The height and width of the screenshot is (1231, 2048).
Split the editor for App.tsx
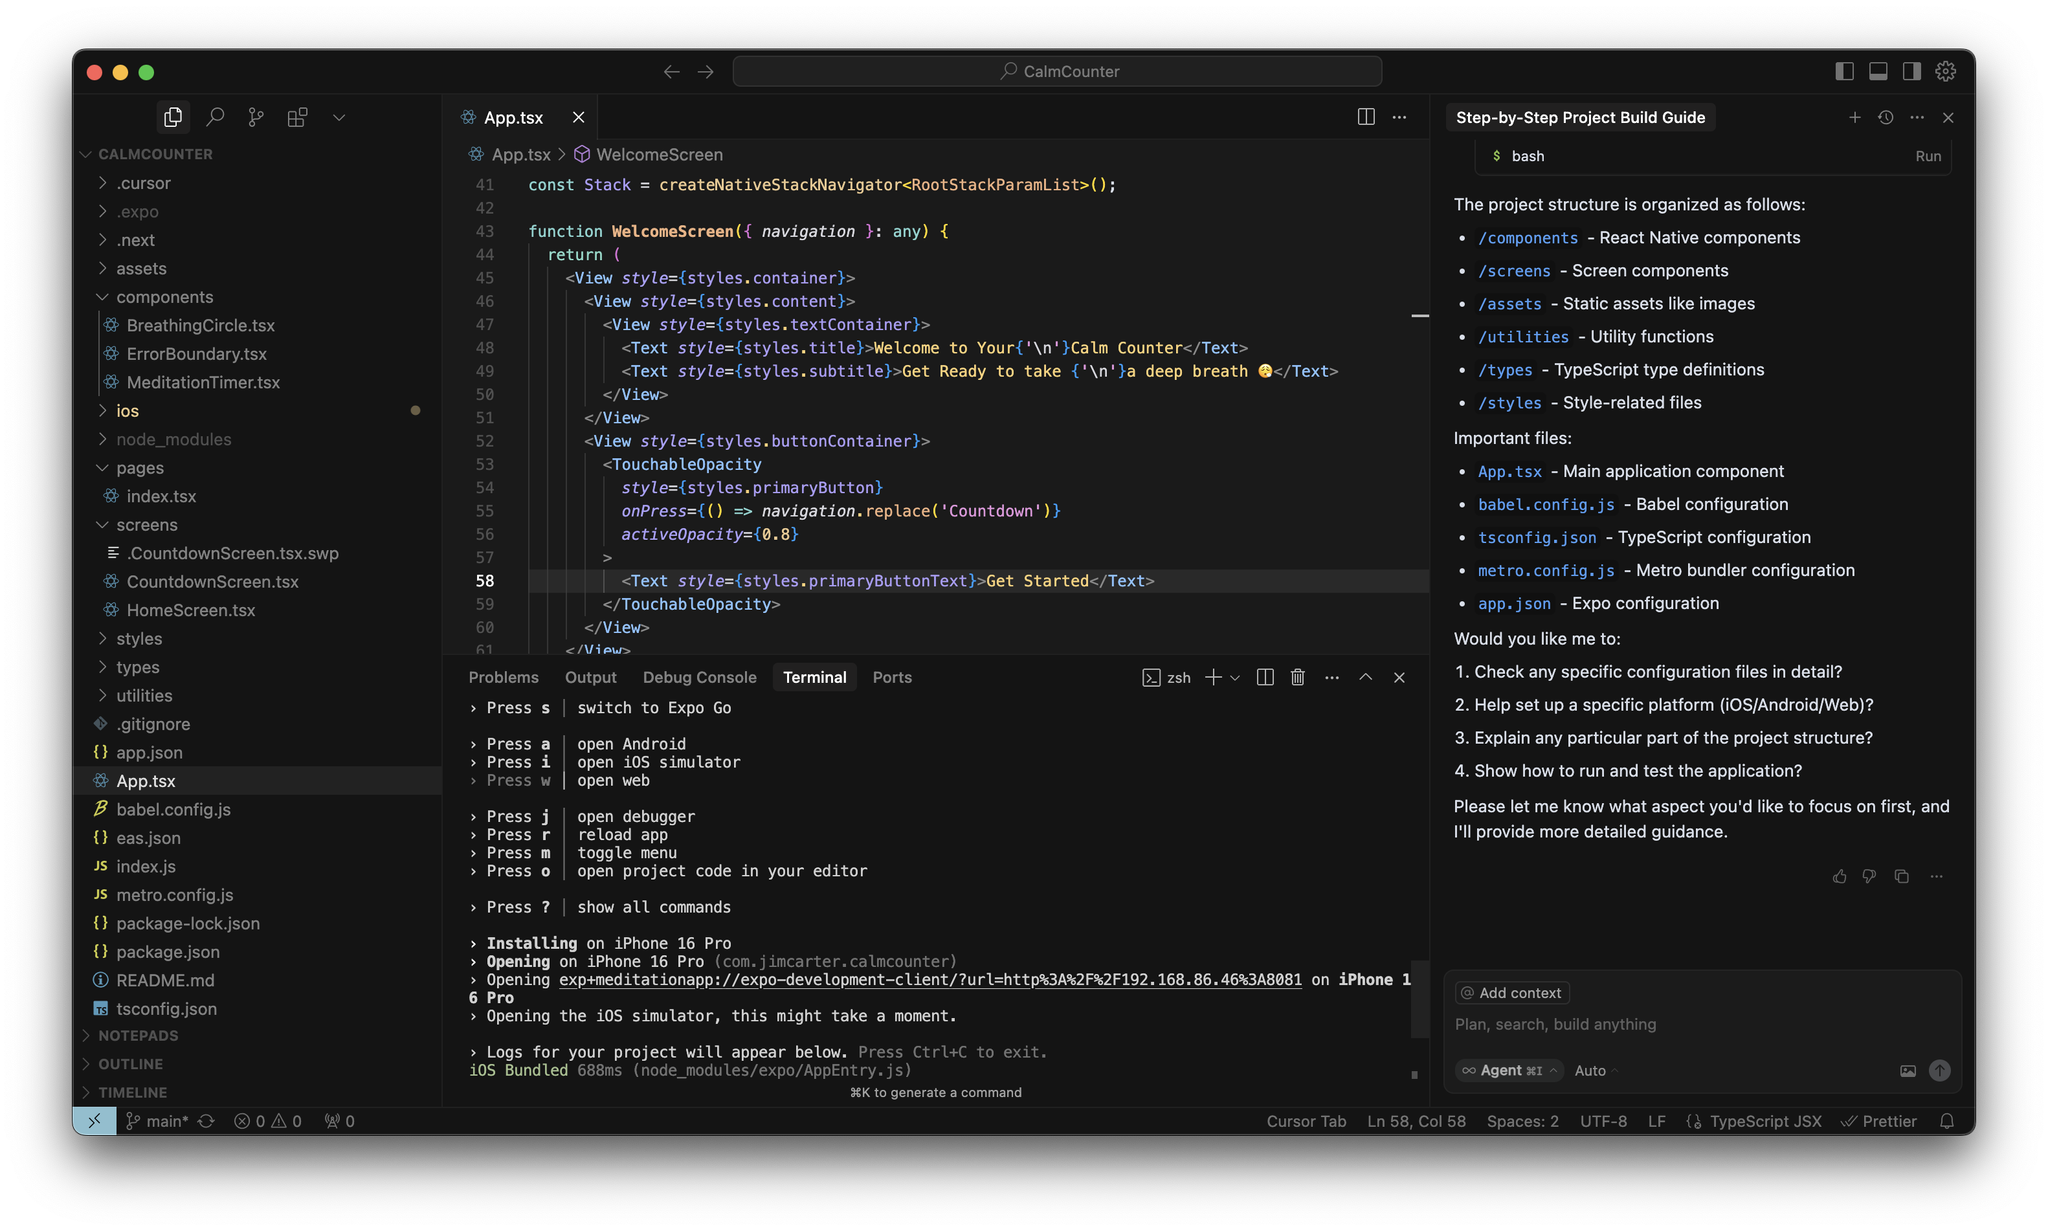(1366, 117)
